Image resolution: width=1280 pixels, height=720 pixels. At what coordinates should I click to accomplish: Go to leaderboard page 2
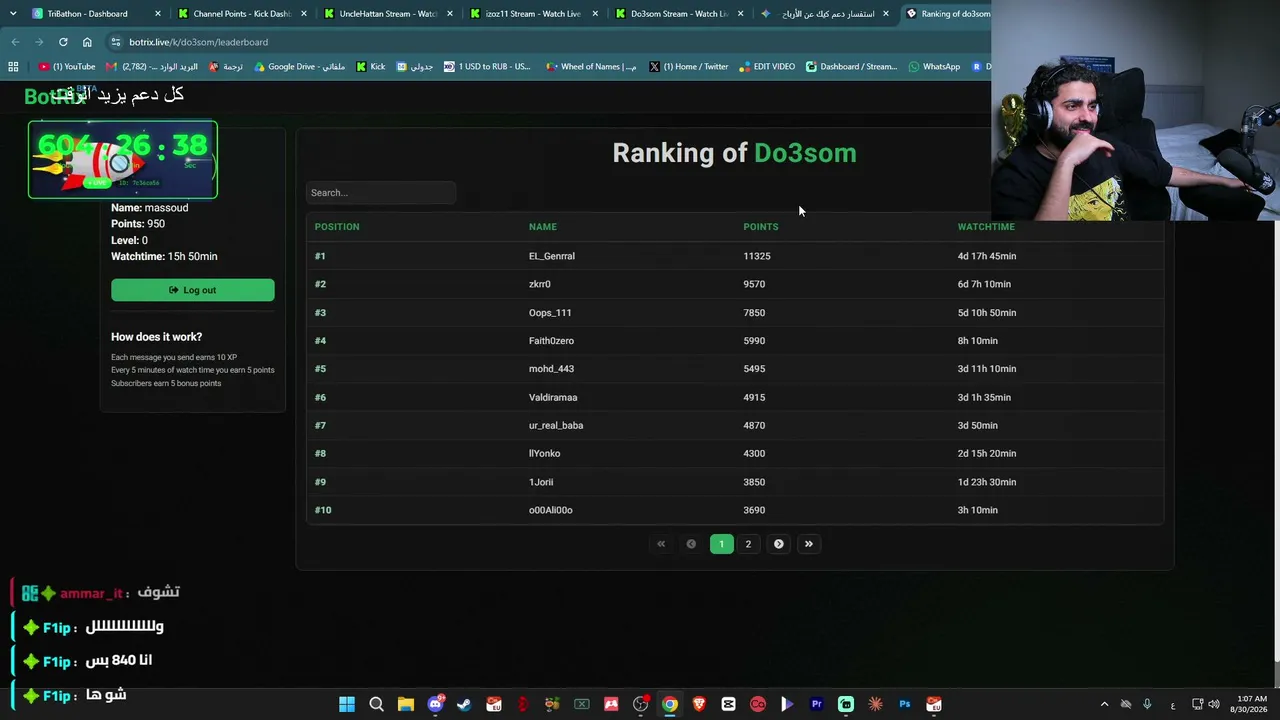748,544
